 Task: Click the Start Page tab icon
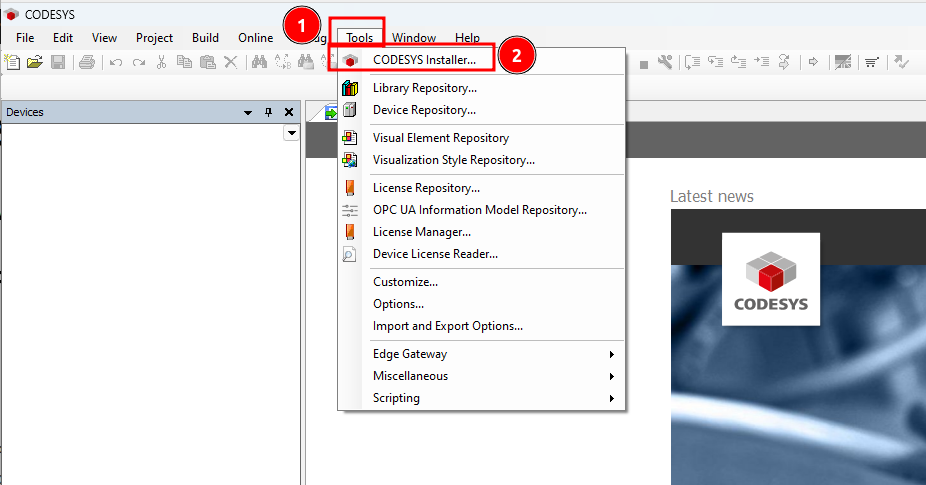(331, 112)
